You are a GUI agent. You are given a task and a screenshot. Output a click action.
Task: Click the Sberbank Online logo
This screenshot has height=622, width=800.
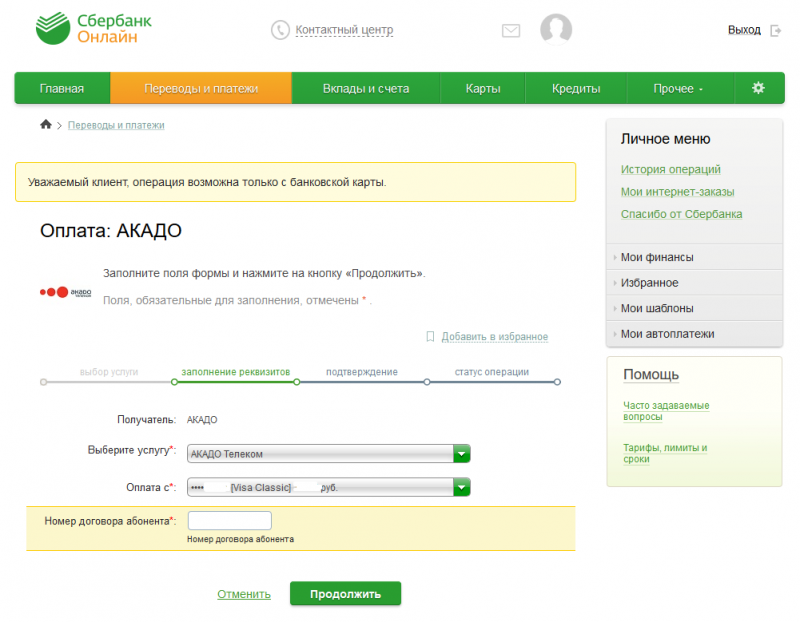93,28
